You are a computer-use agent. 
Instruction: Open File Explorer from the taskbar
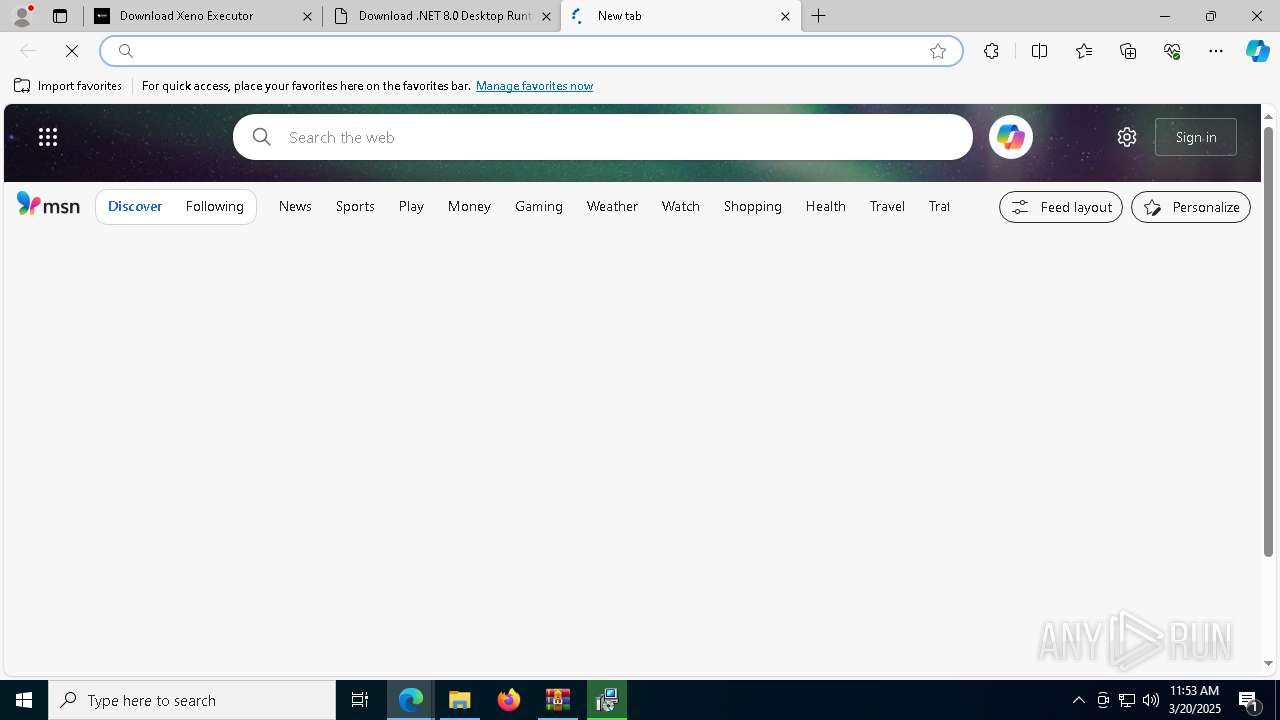coord(460,700)
